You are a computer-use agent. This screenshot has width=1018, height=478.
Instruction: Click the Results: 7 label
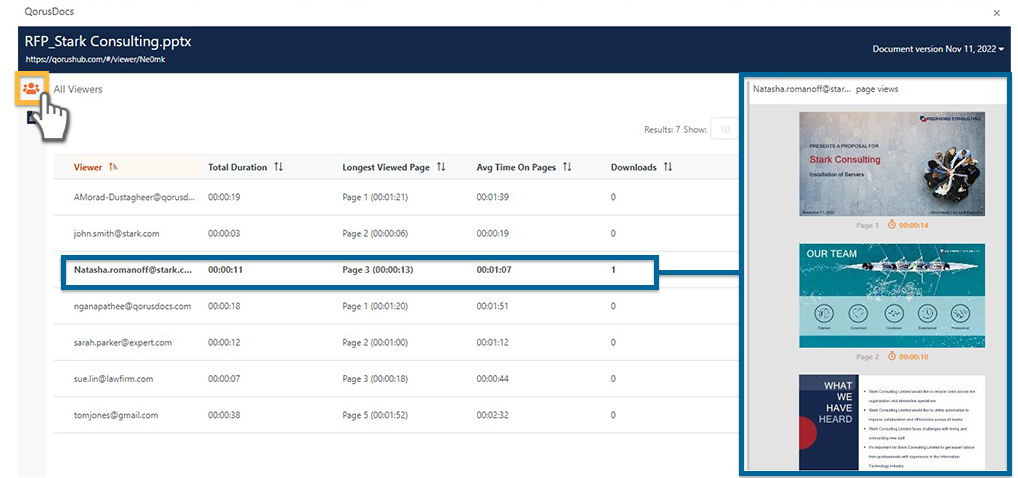point(662,129)
